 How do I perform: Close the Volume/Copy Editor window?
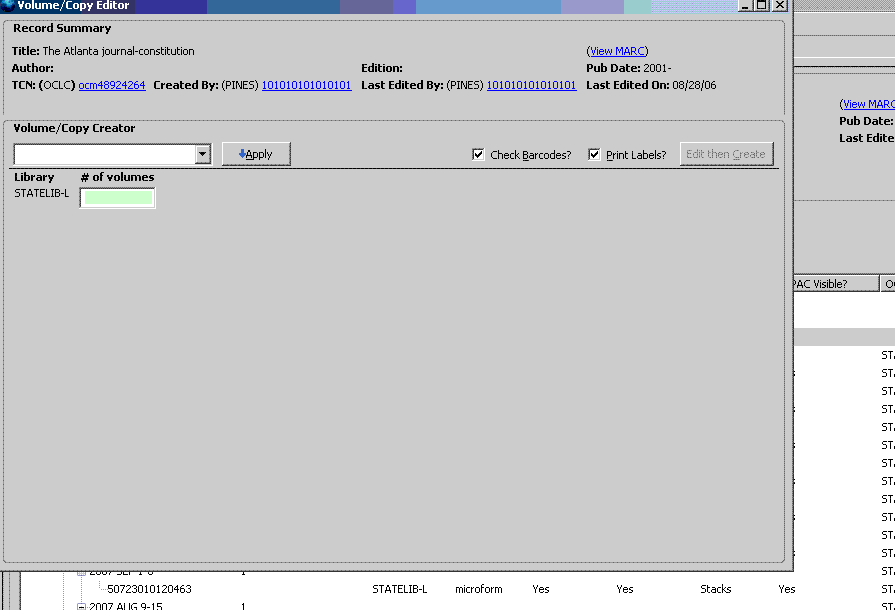[x=780, y=5]
